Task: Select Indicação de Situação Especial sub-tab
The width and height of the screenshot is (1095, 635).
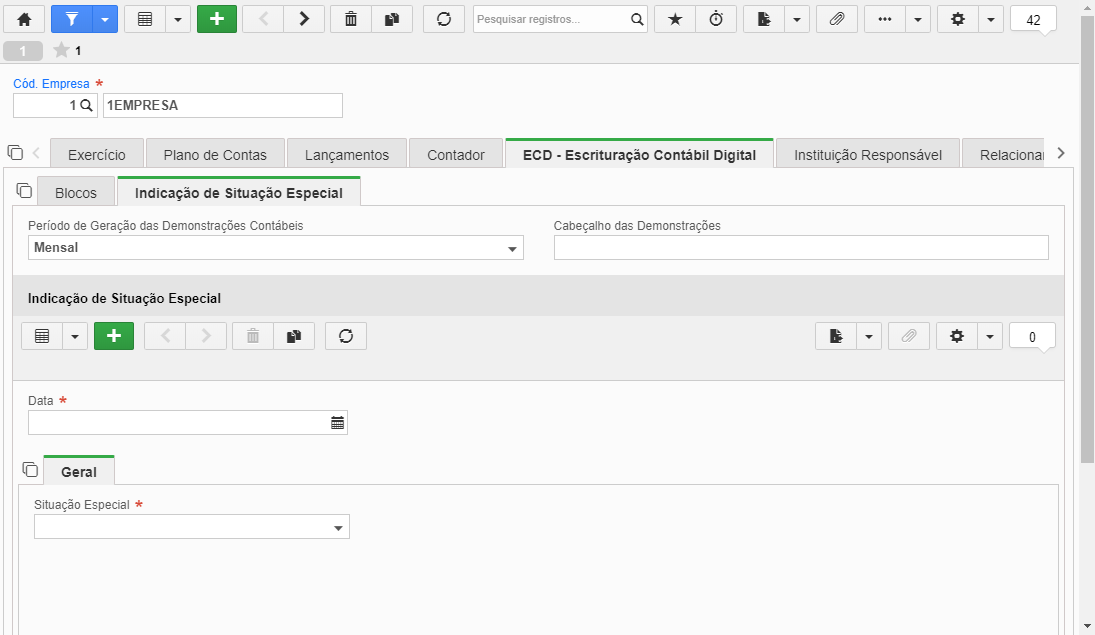Action: click(239, 193)
